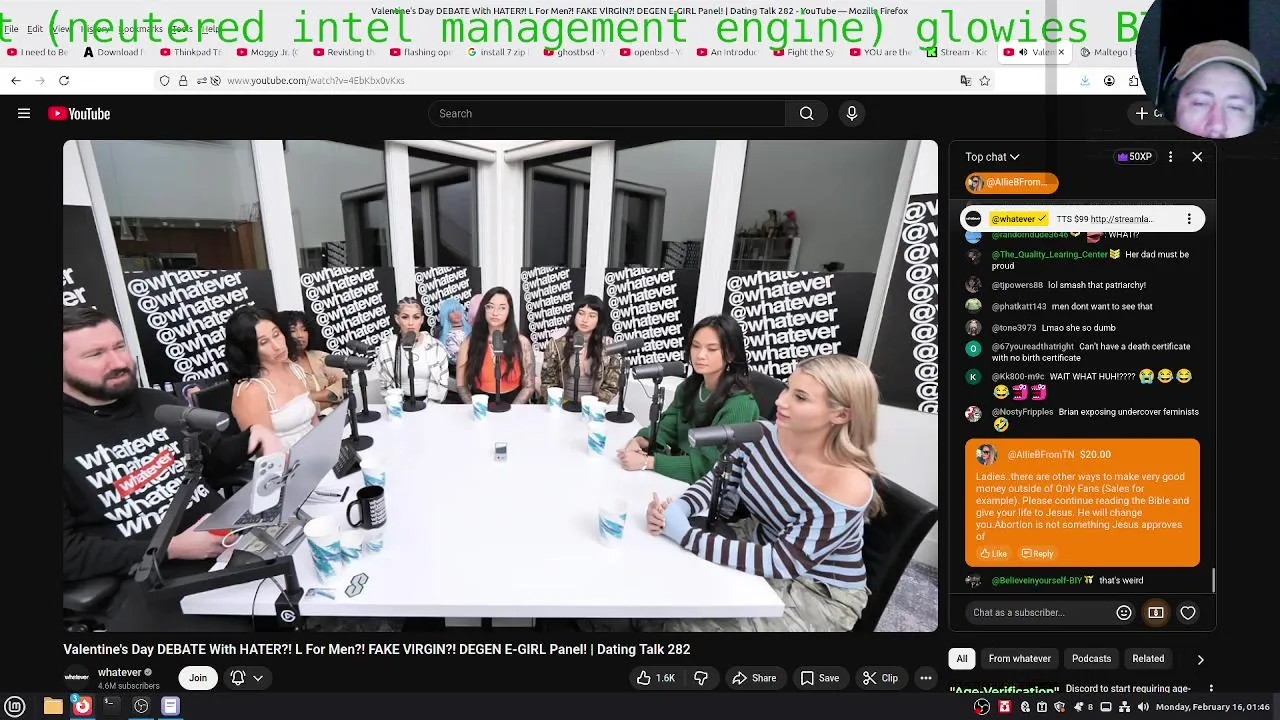Viewport: 1280px width, 720px height.
Task: Open pinned message three-dot options
Action: (1189, 219)
